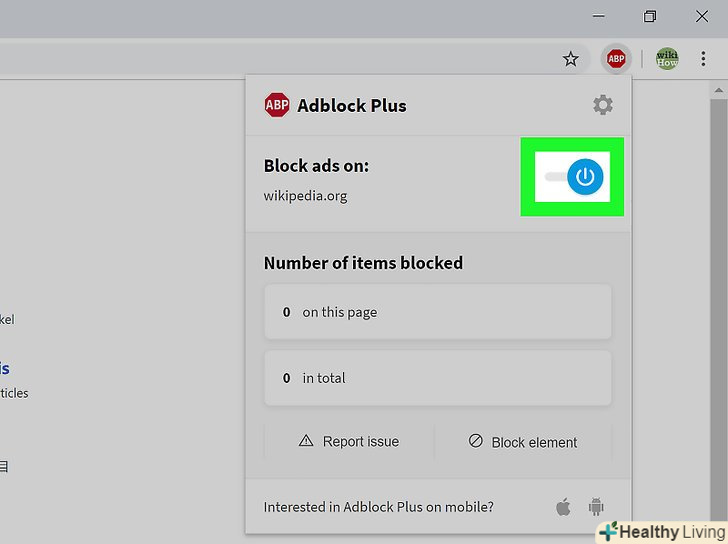Viewport: 728px width, 544px height.
Task: Click the Report issue button
Action: point(349,441)
